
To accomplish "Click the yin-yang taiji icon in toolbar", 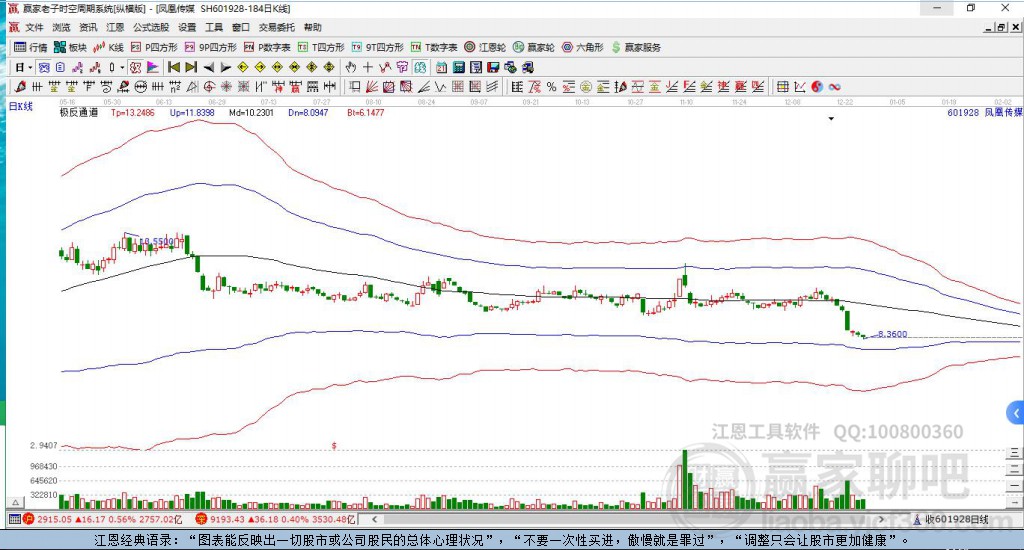I will pos(816,87).
